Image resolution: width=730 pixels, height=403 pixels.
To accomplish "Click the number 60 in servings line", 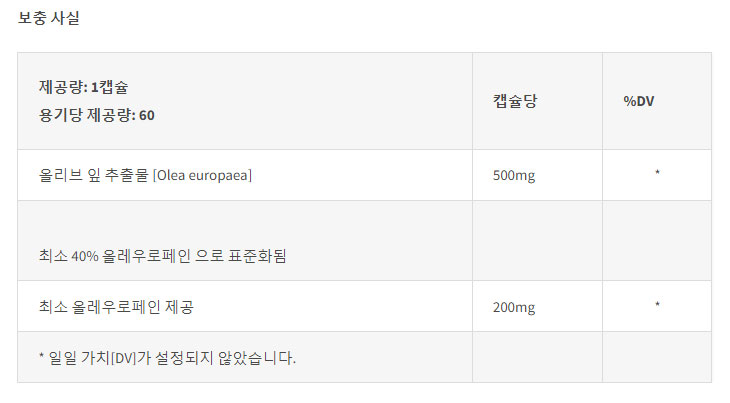I will point(147,115).
